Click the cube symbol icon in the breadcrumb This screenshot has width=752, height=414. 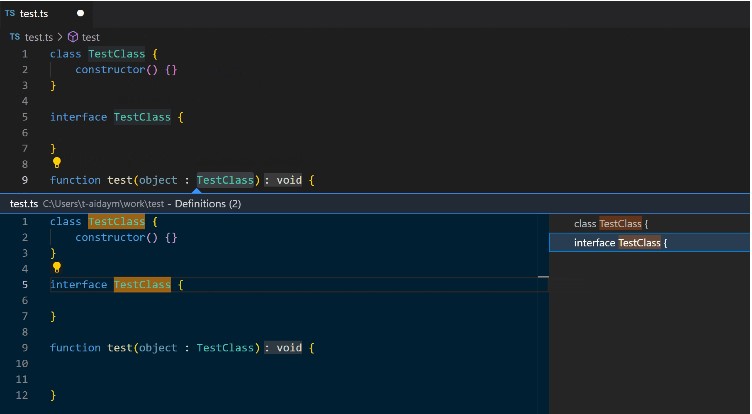73,37
